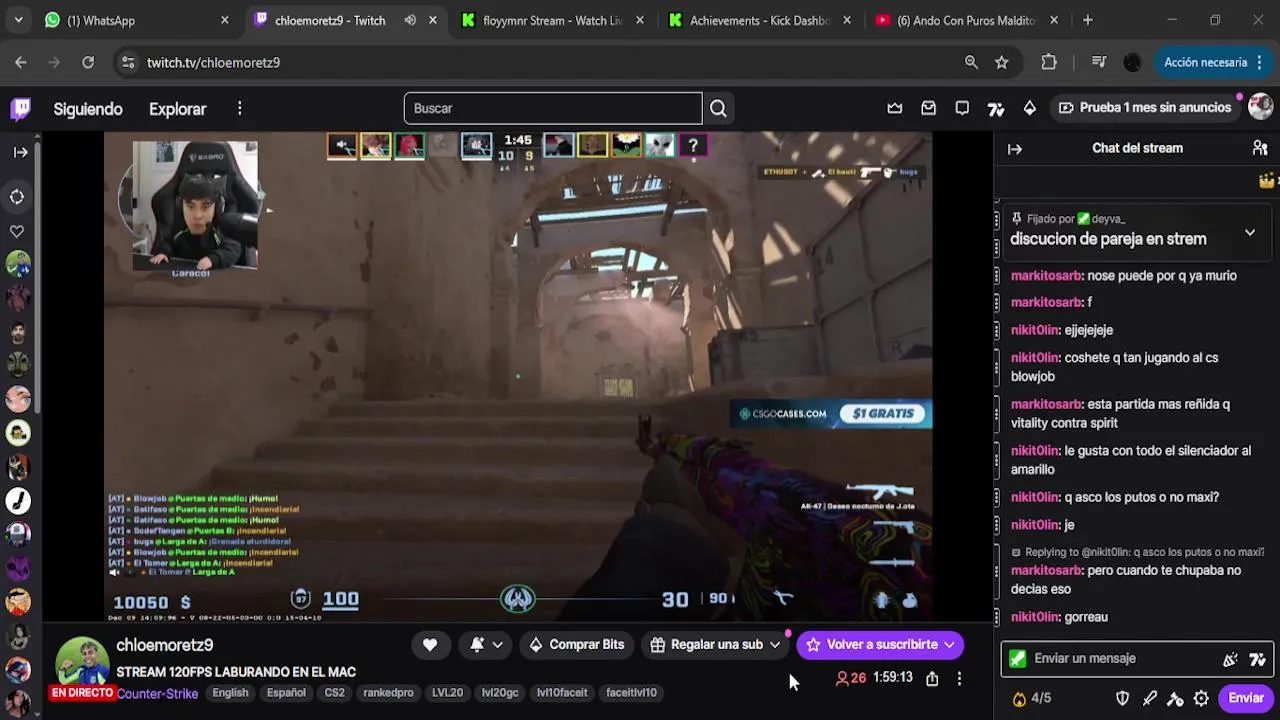Screen dimensions: 1280x720
Task: Click the faceitlvl10 tag
Action: point(631,692)
